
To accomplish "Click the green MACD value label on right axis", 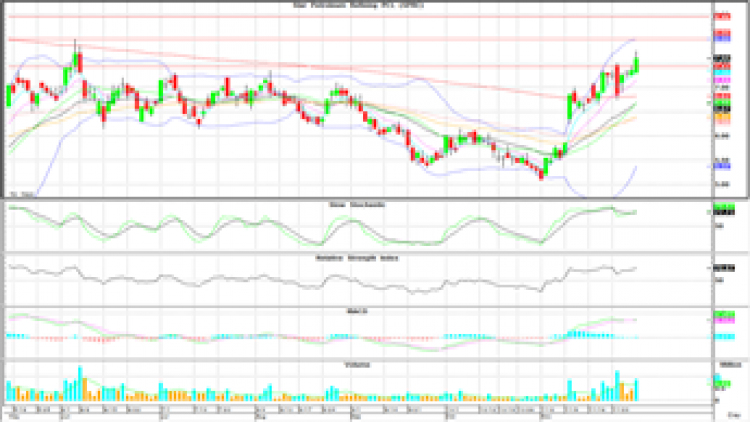I will point(718,315).
